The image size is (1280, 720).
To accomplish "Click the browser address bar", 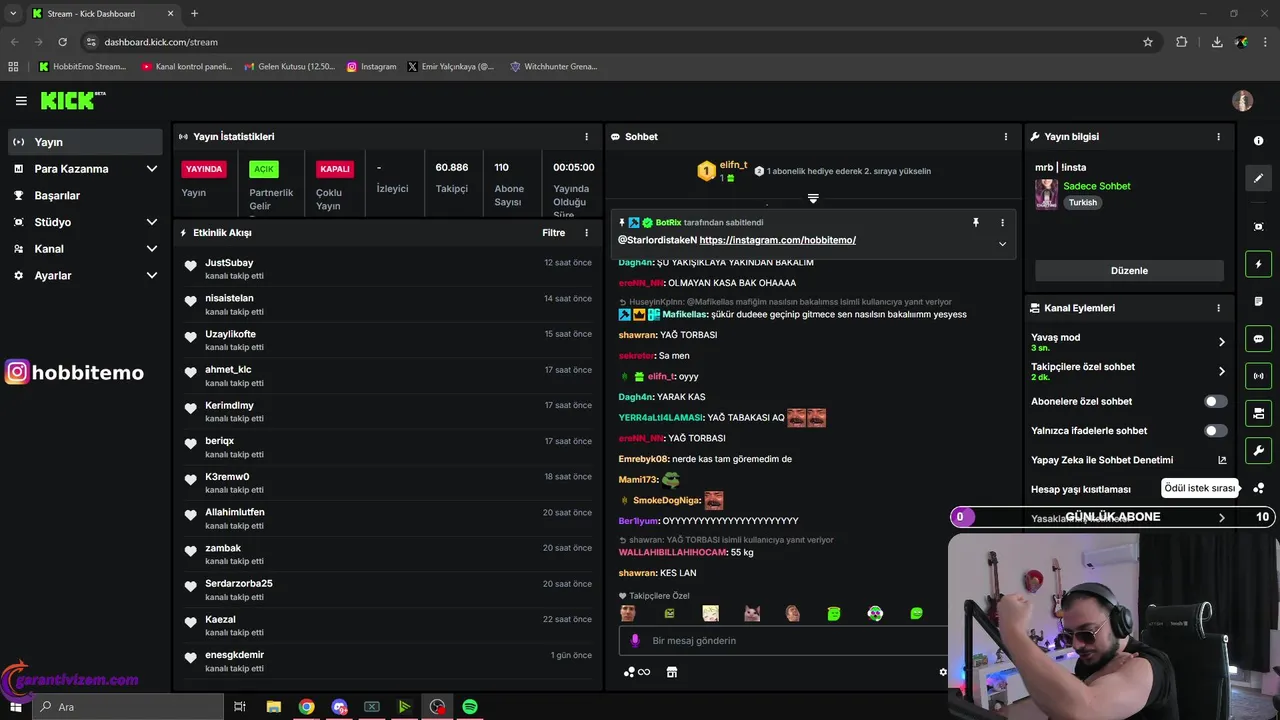I will click(620, 42).
